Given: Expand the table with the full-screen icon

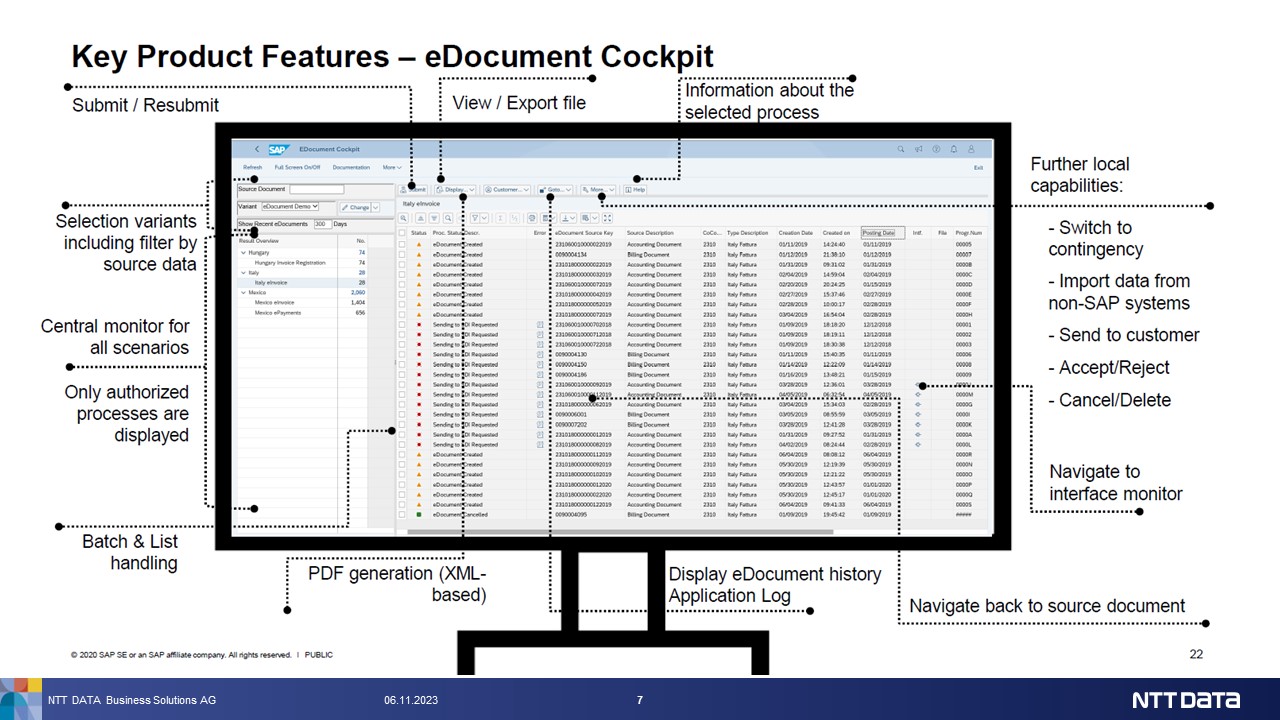Looking at the screenshot, I should click(x=607, y=217).
